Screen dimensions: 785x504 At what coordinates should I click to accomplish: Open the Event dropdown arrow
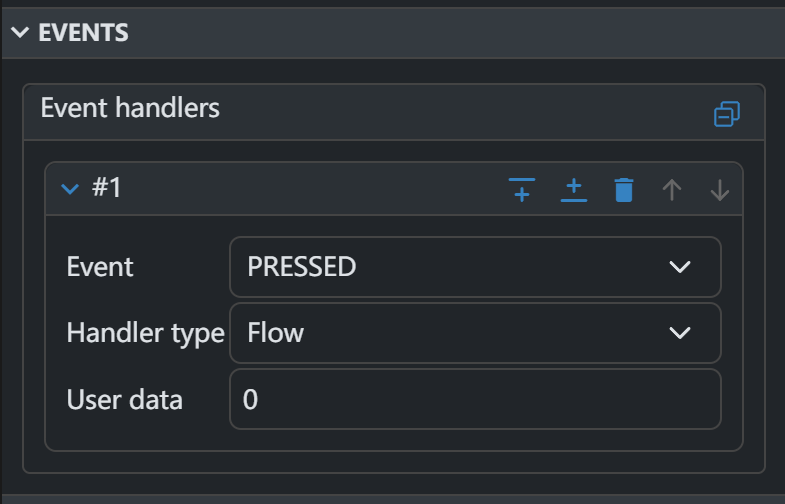click(680, 267)
